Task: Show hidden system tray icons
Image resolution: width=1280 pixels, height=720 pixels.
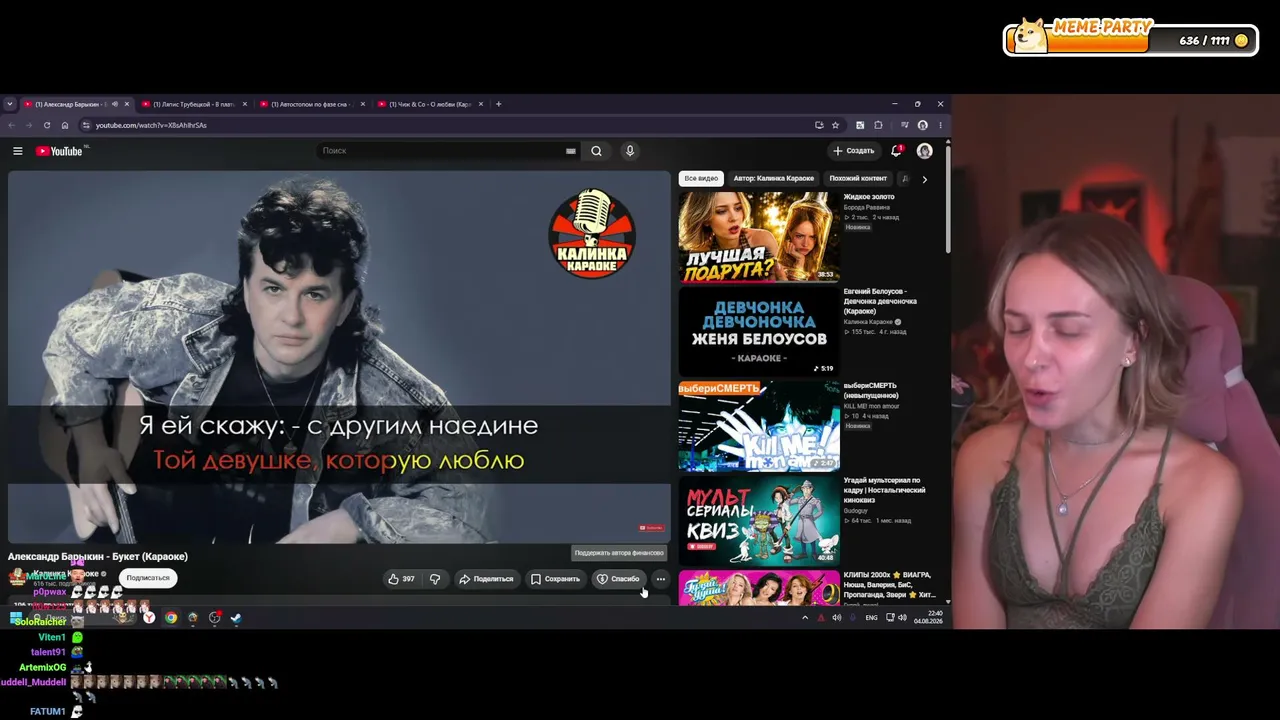Action: coord(805,618)
